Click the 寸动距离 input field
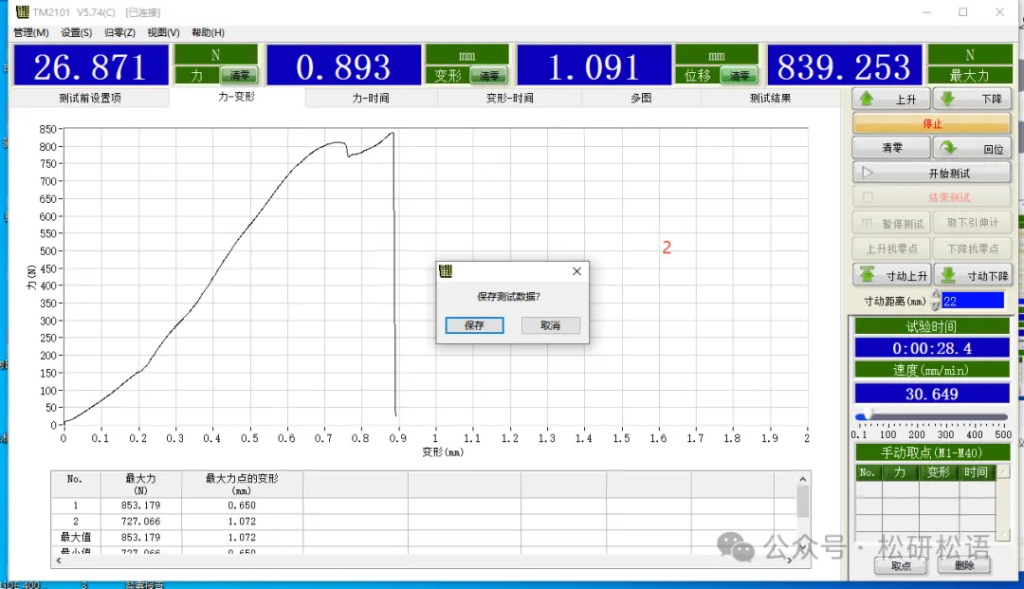This screenshot has height=589, width=1024. [x=972, y=300]
